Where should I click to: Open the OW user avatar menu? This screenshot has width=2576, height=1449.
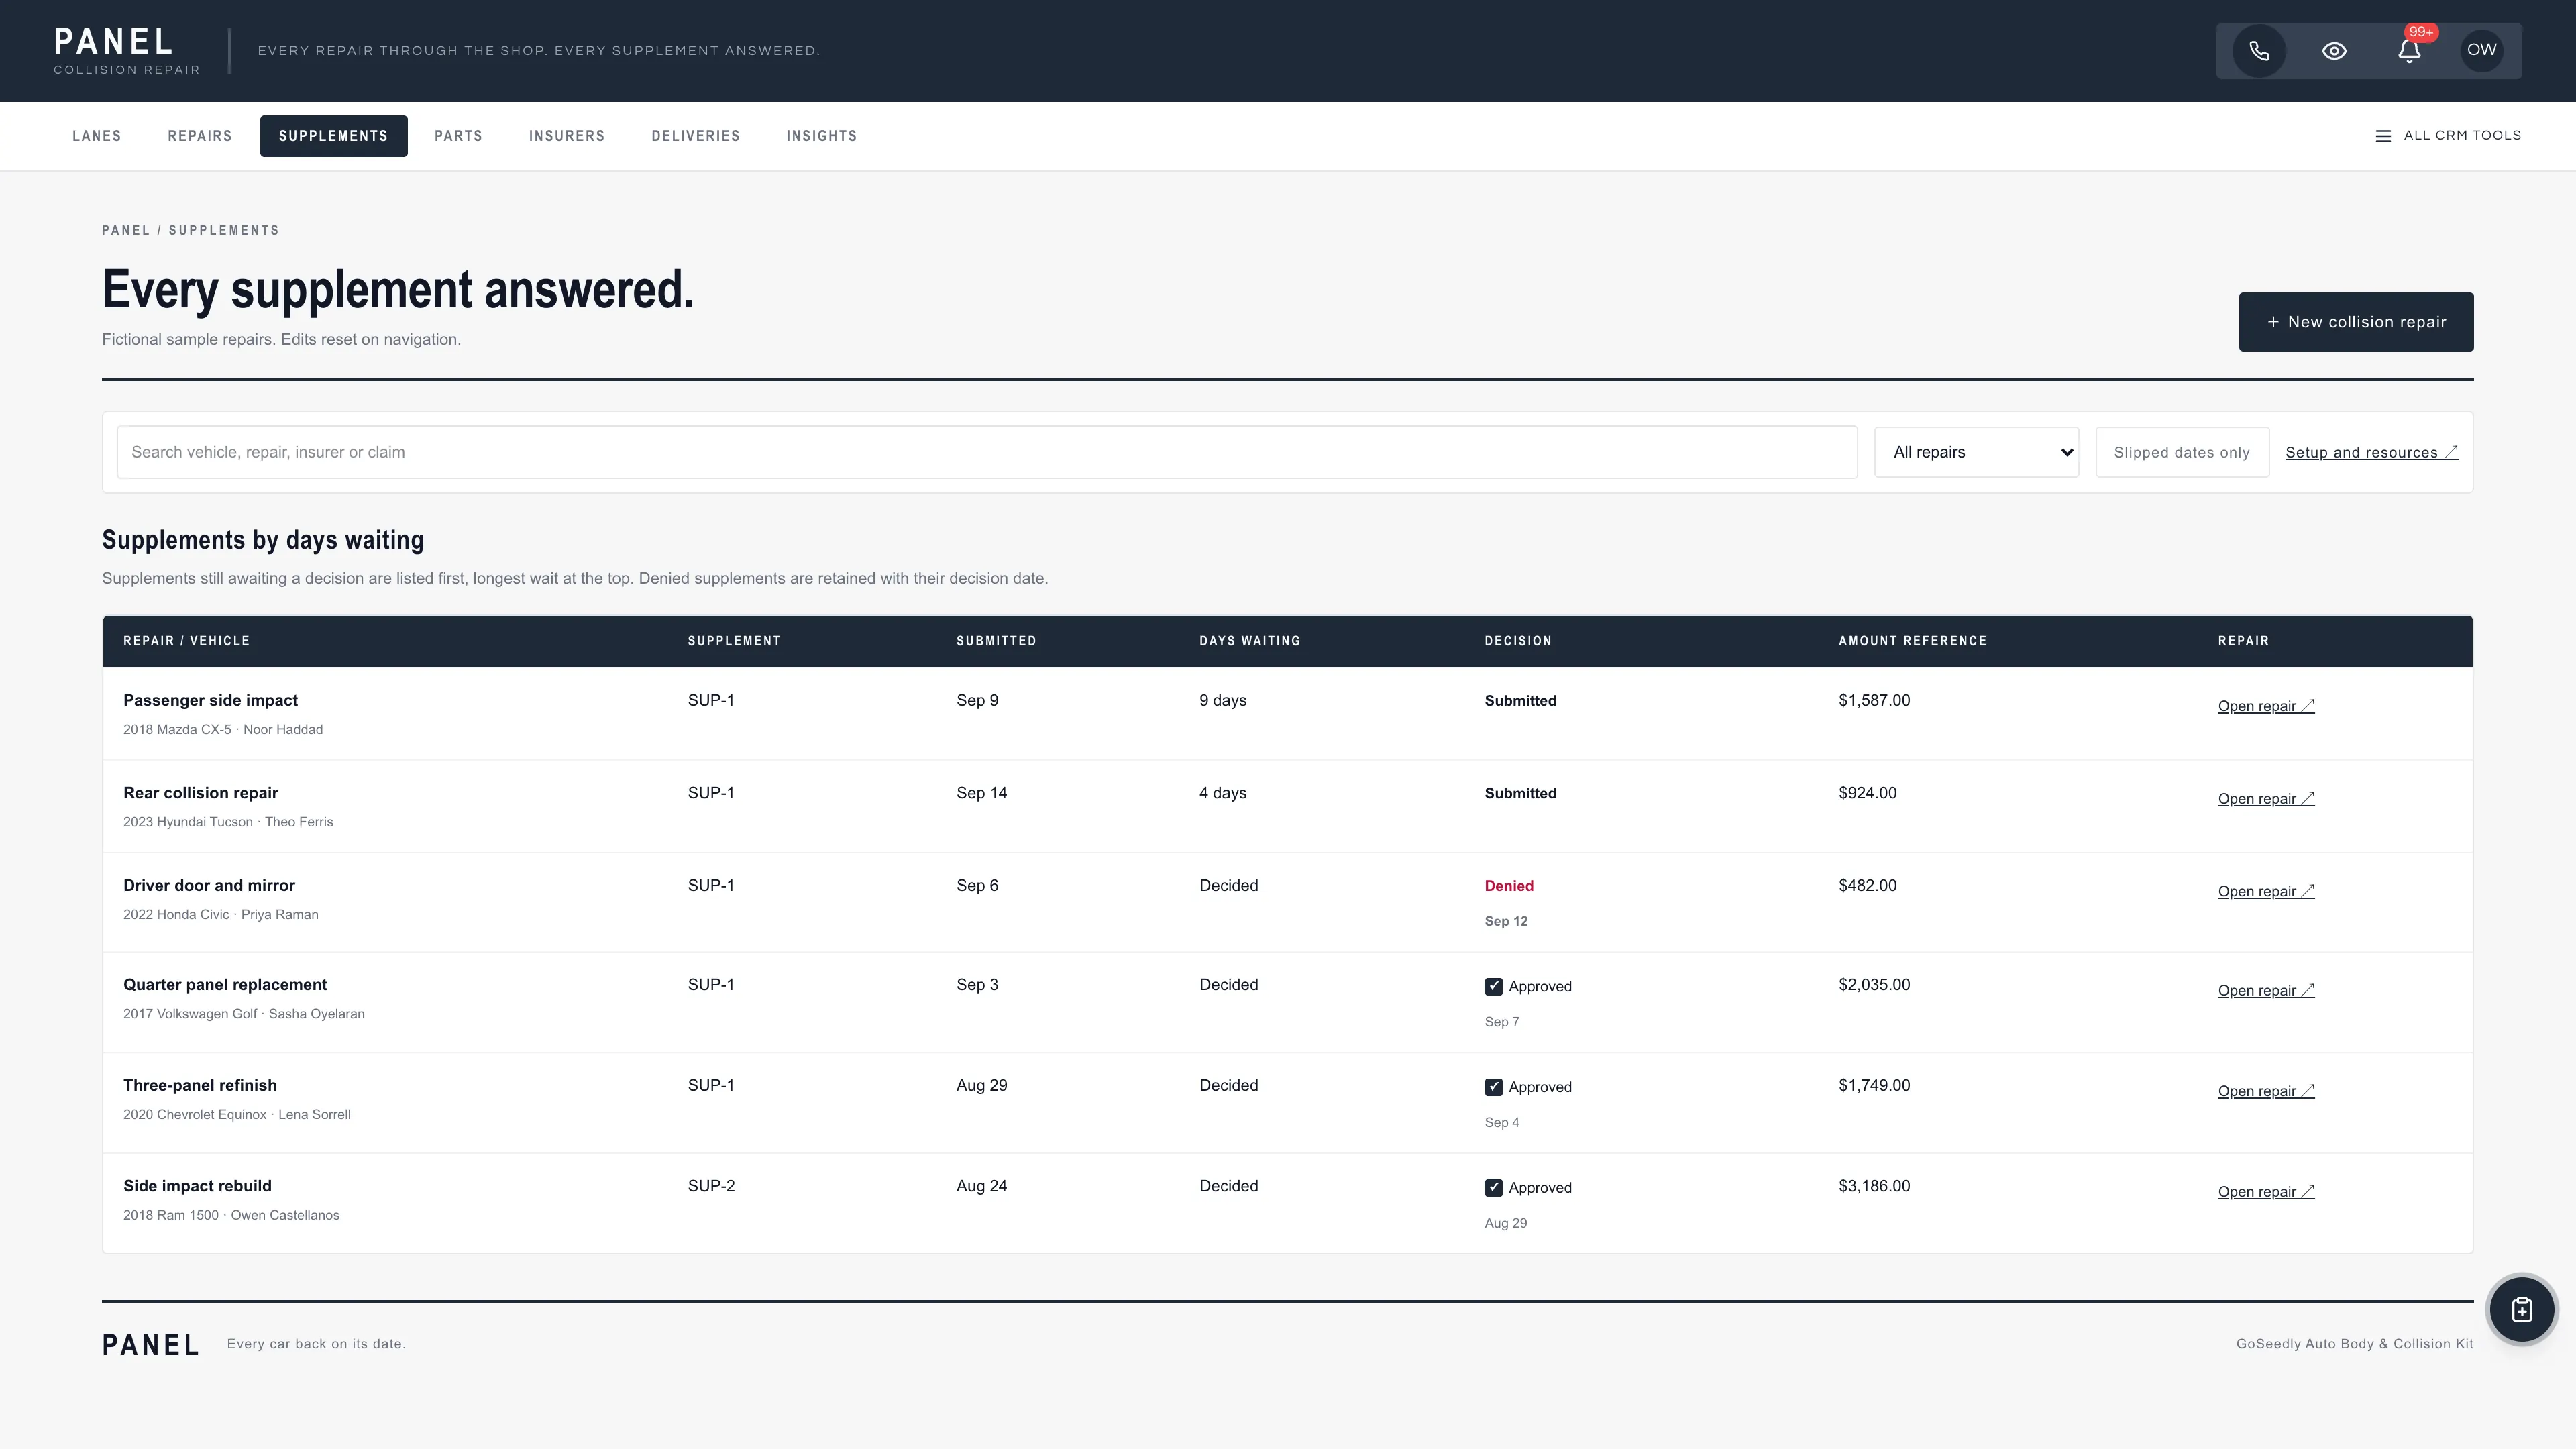[2481, 50]
